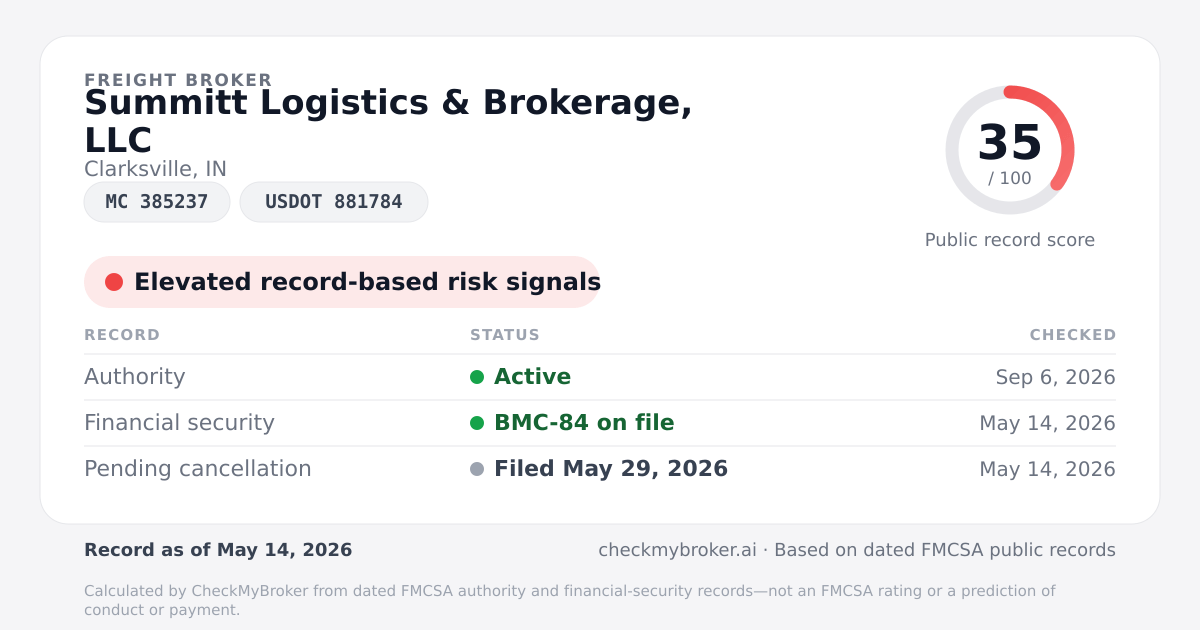1200x630 pixels.
Task: Click the red risk signal dot
Action: tap(114, 282)
